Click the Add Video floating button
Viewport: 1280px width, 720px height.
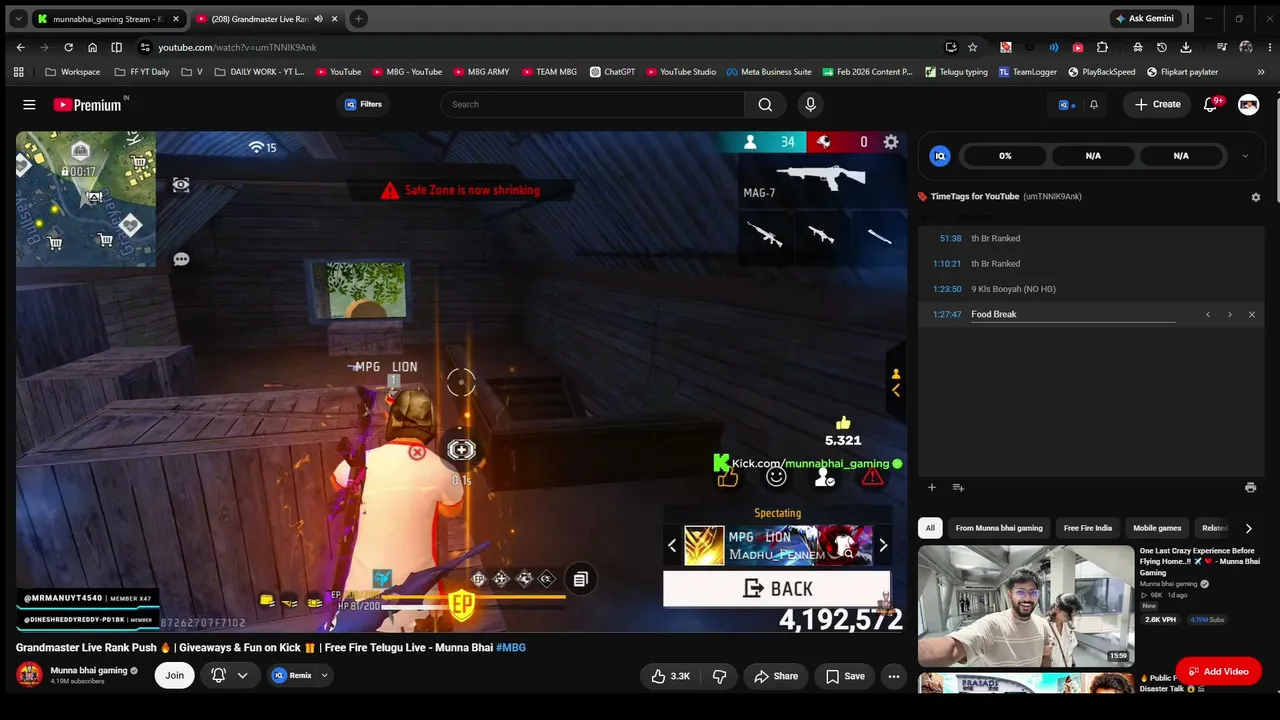tap(1218, 671)
